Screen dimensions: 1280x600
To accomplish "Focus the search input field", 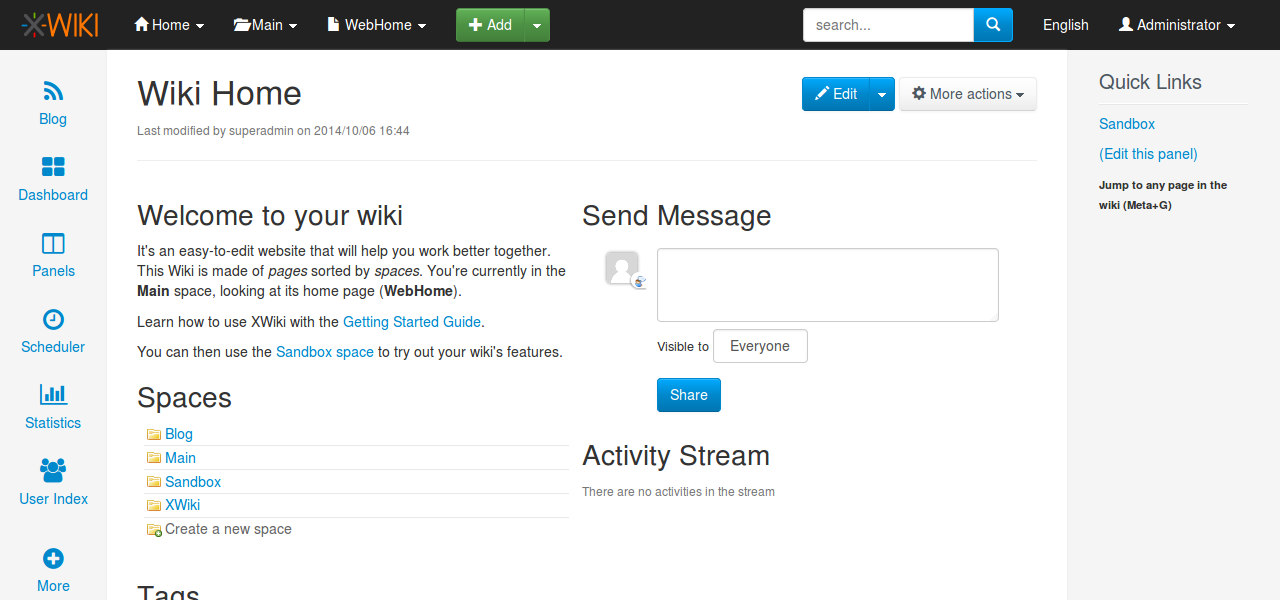I will 888,25.
